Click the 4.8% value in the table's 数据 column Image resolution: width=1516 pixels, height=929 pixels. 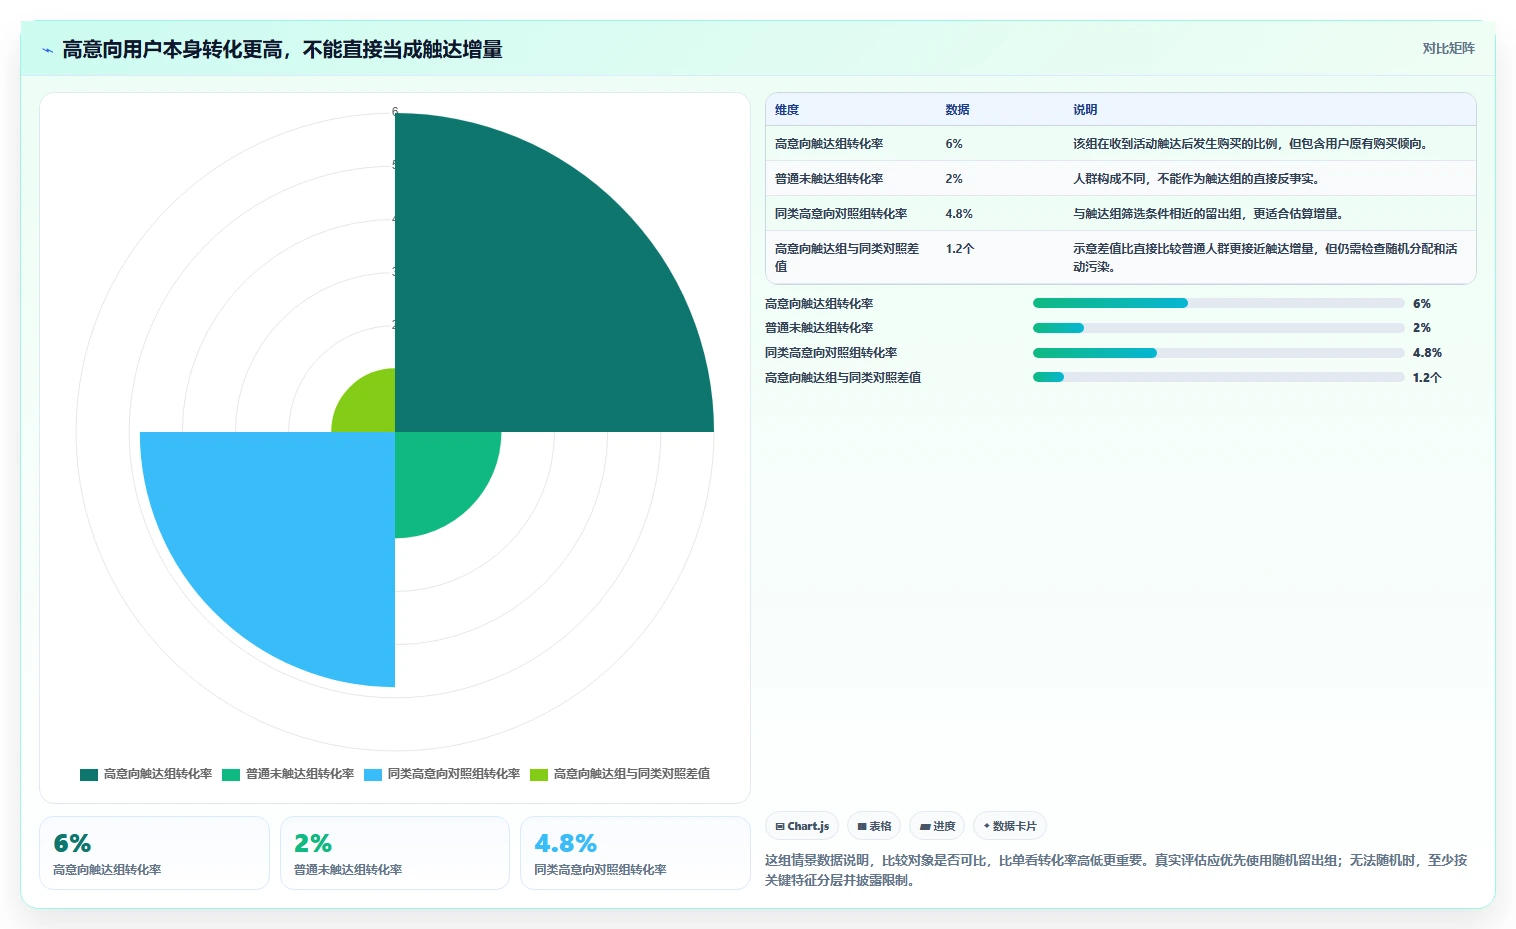959,214
